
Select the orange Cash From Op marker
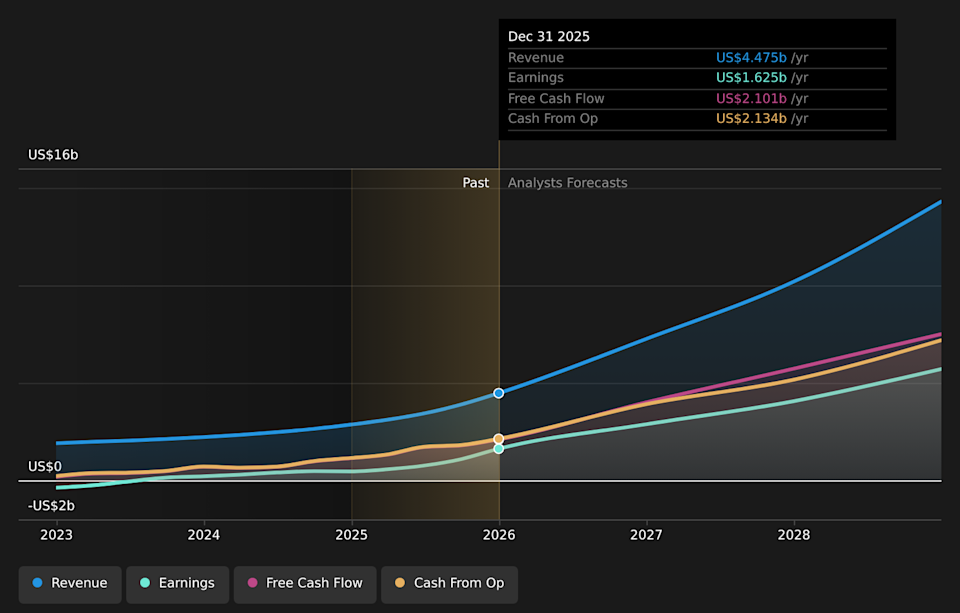click(x=498, y=438)
